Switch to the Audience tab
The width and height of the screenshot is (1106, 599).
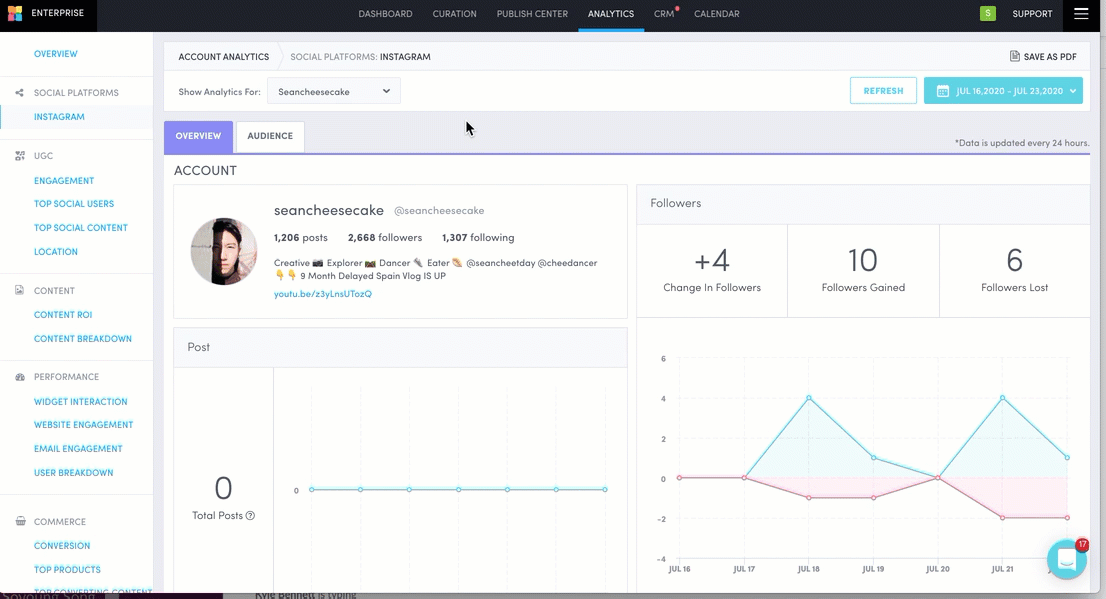click(270, 136)
